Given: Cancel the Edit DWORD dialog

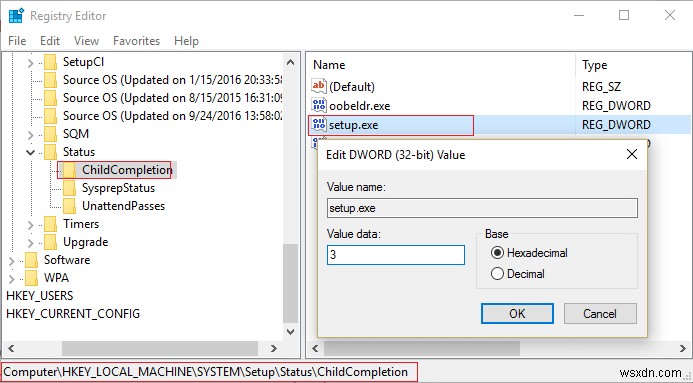Looking at the screenshot, I should (x=600, y=314).
